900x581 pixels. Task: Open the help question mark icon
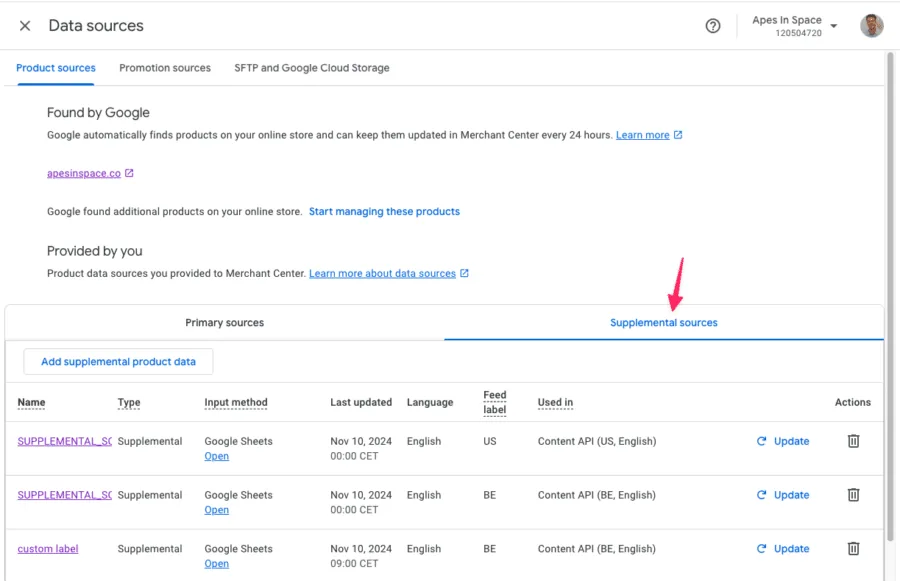coord(713,26)
